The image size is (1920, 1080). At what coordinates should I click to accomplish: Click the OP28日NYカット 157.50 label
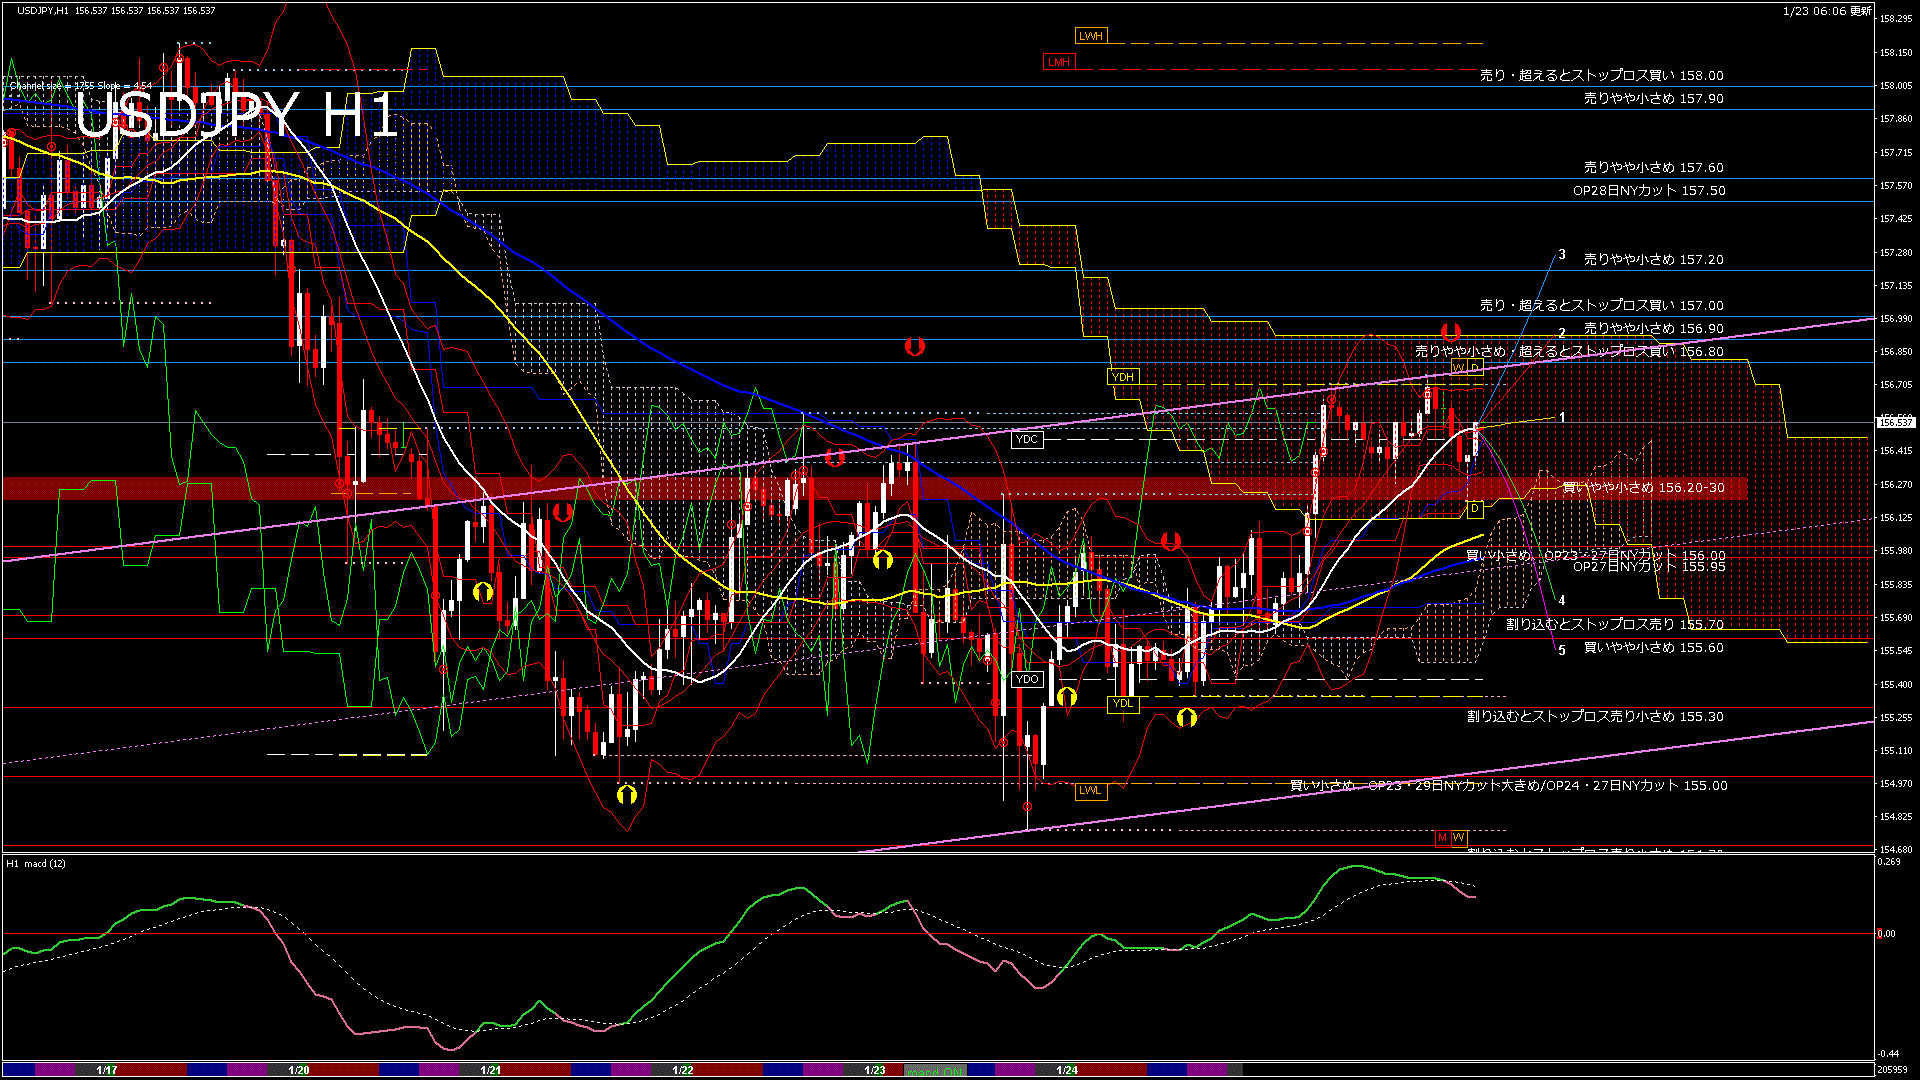(x=1649, y=190)
